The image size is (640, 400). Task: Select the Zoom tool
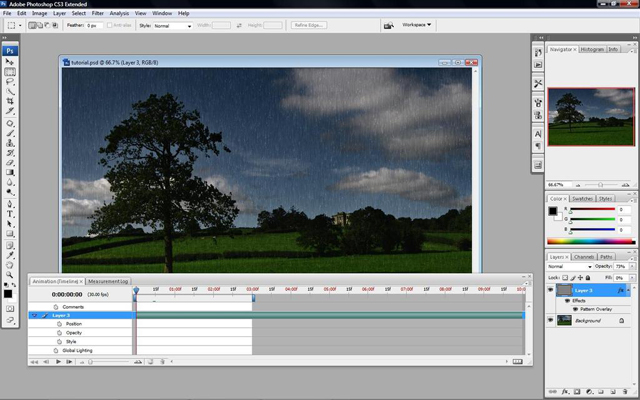[x=10, y=275]
